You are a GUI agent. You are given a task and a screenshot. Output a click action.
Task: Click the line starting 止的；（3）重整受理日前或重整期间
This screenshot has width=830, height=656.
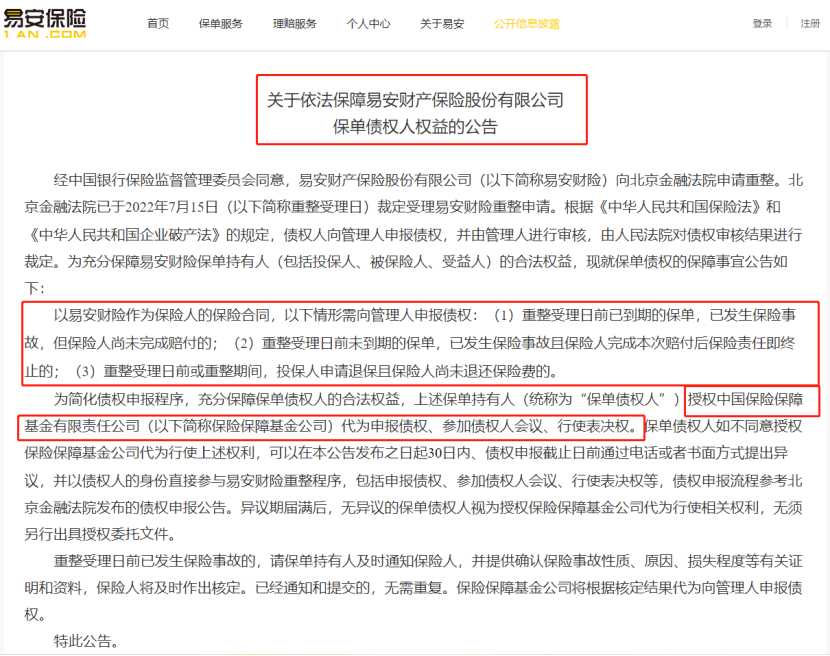point(292,371)
